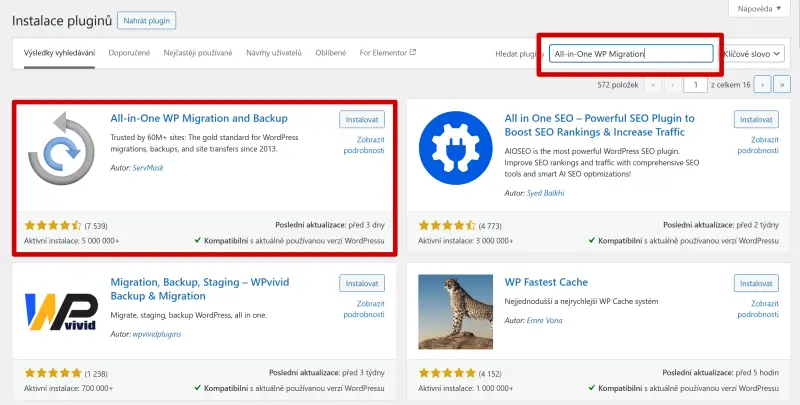The image size is (800, 405).
Task: Click the All in One SEO gear icon
Action: pyautogui.click(x=456, y=148)
